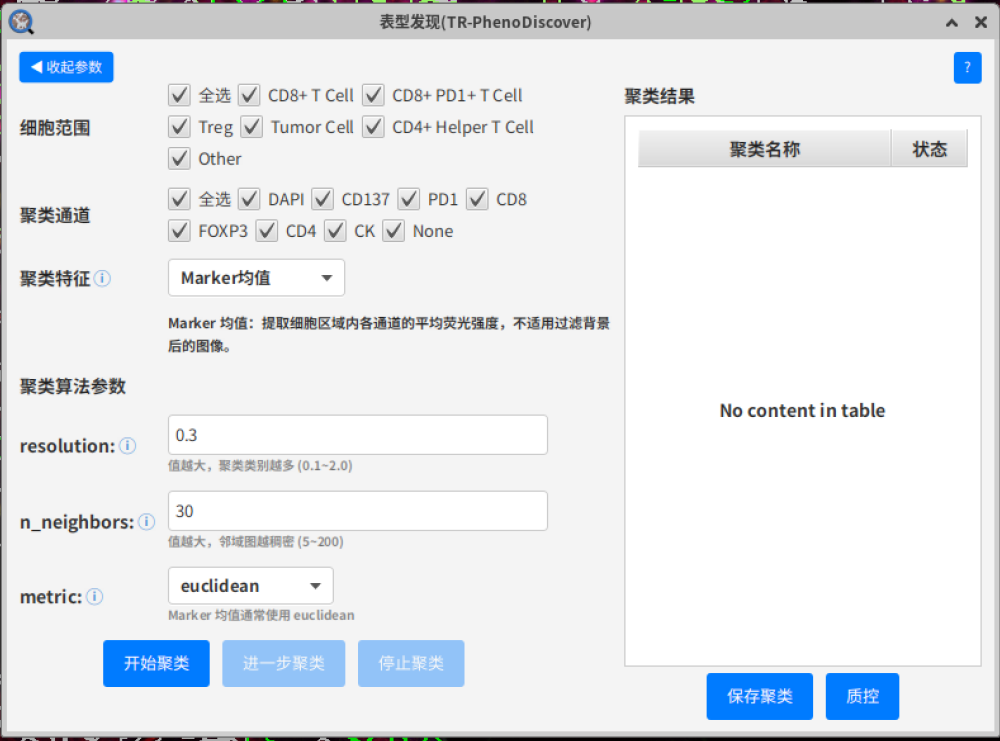Toggle the PD1 channel checkbox
The width and height of the screenshot is (1000, 741).
(409, 200)
